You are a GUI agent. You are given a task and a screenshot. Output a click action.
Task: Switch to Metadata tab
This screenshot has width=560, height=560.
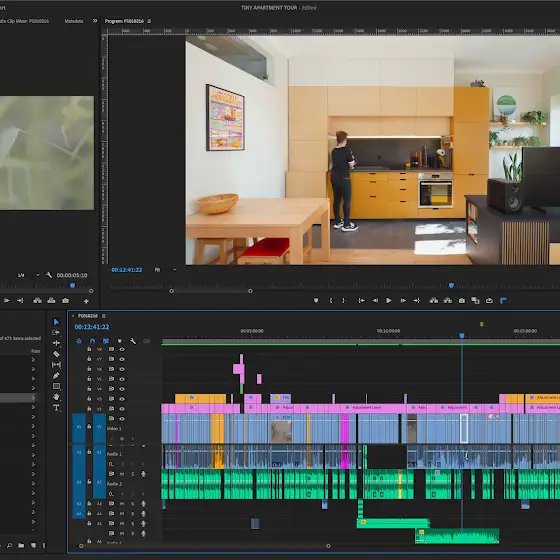click(x=74, y=21)
